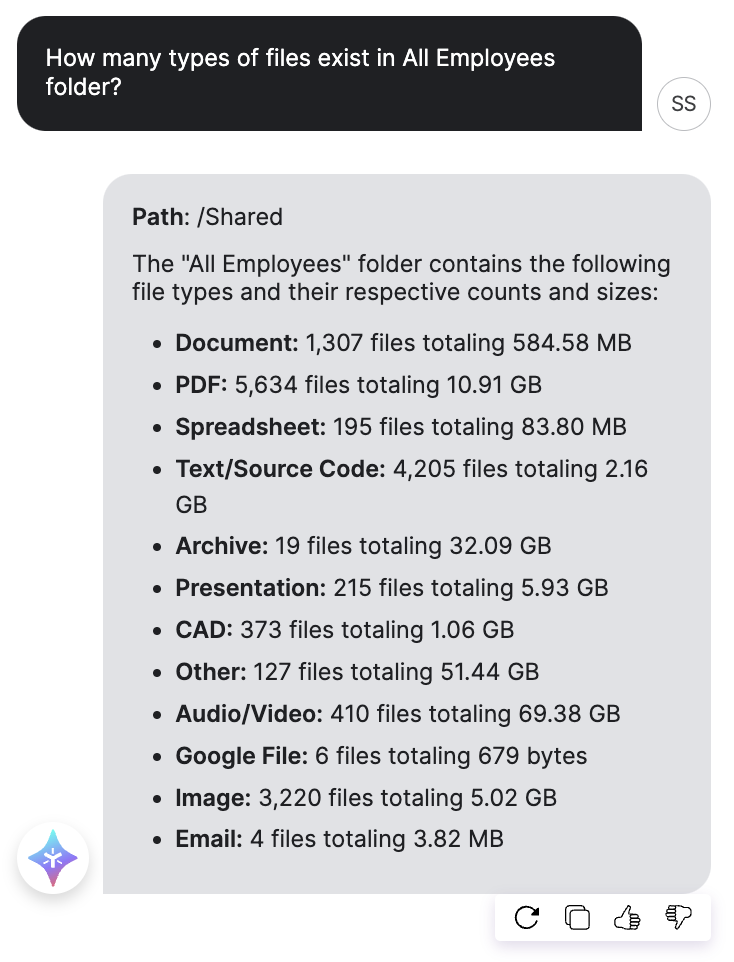734x962 pixels.
Task: Click the regenerate response icon
Action: tap(527, 918)
